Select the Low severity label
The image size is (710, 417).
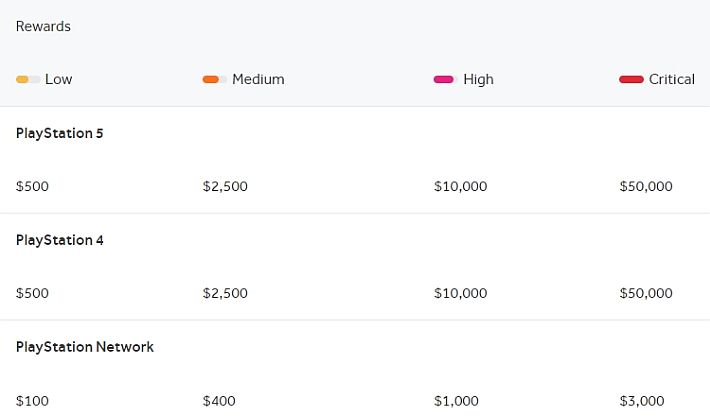pyautogui.click(x=58, y=79)
